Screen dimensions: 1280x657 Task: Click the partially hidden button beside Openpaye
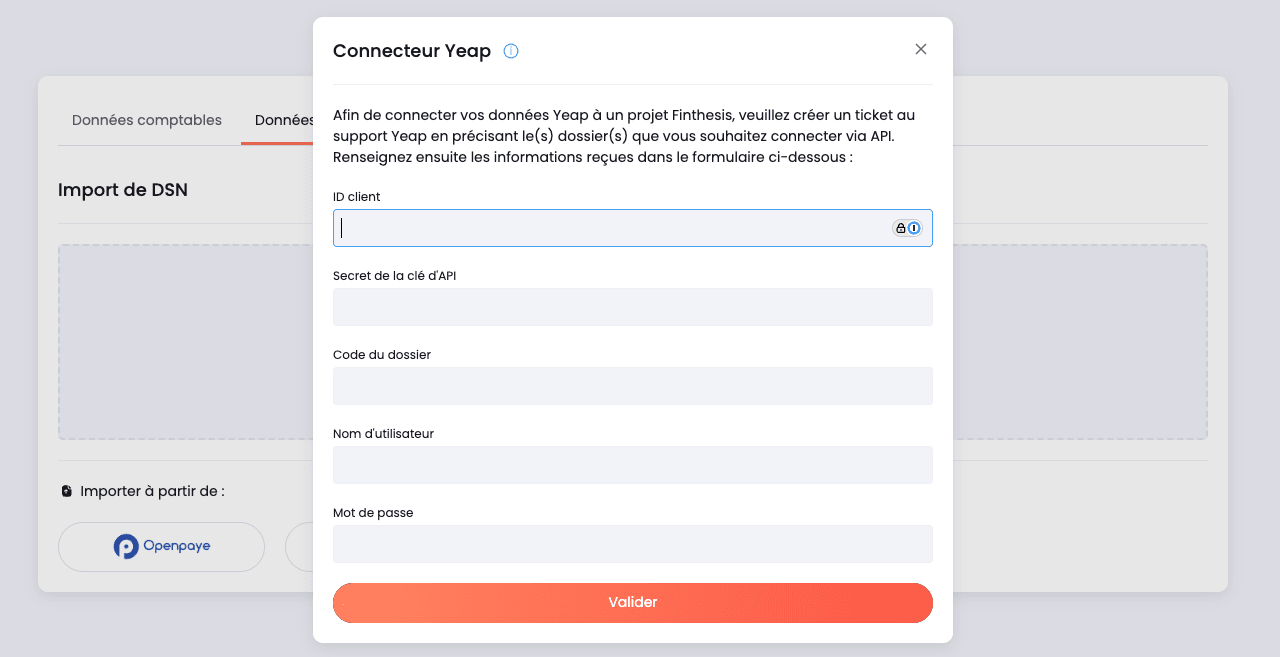tap(300, 546)
